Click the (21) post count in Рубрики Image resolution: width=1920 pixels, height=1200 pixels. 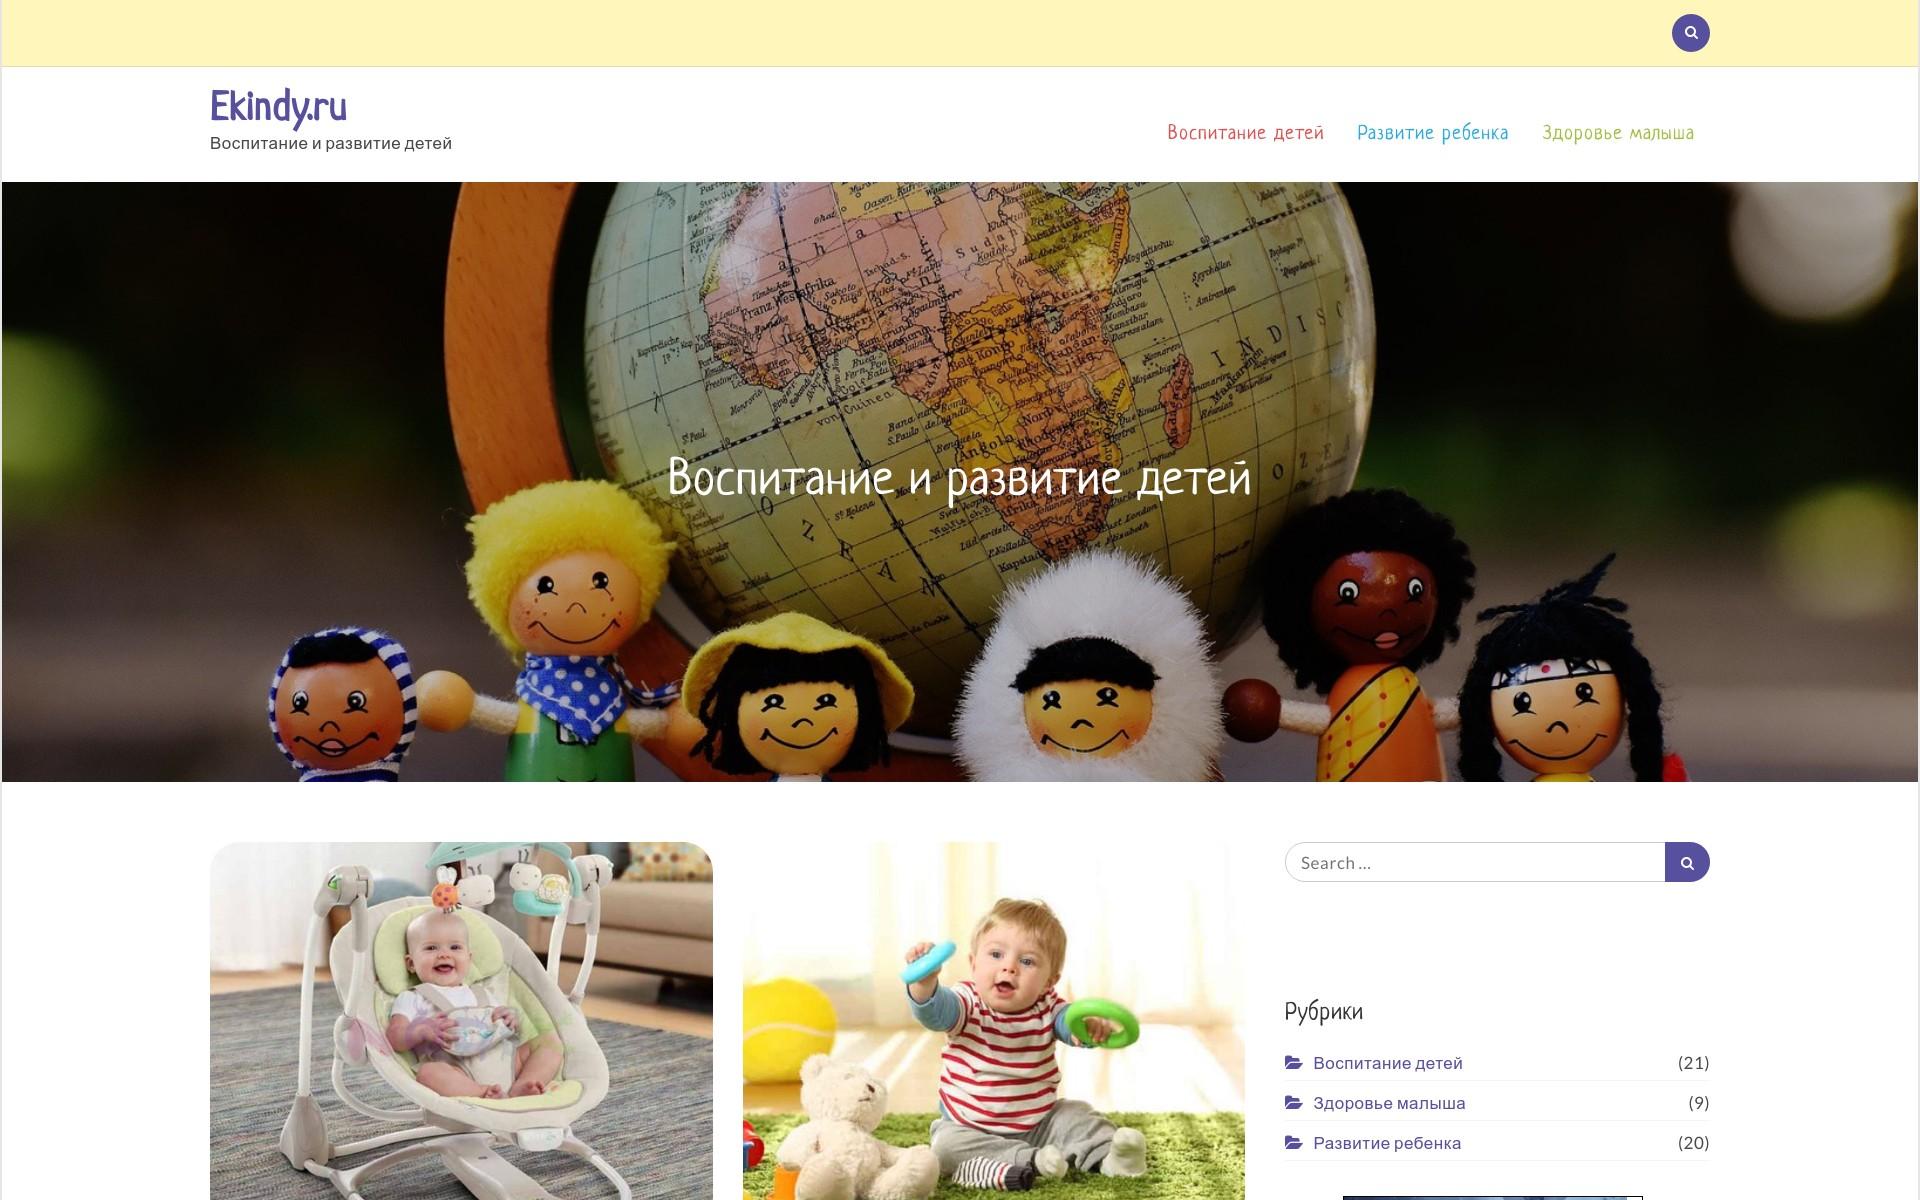click(1693, 1063)
